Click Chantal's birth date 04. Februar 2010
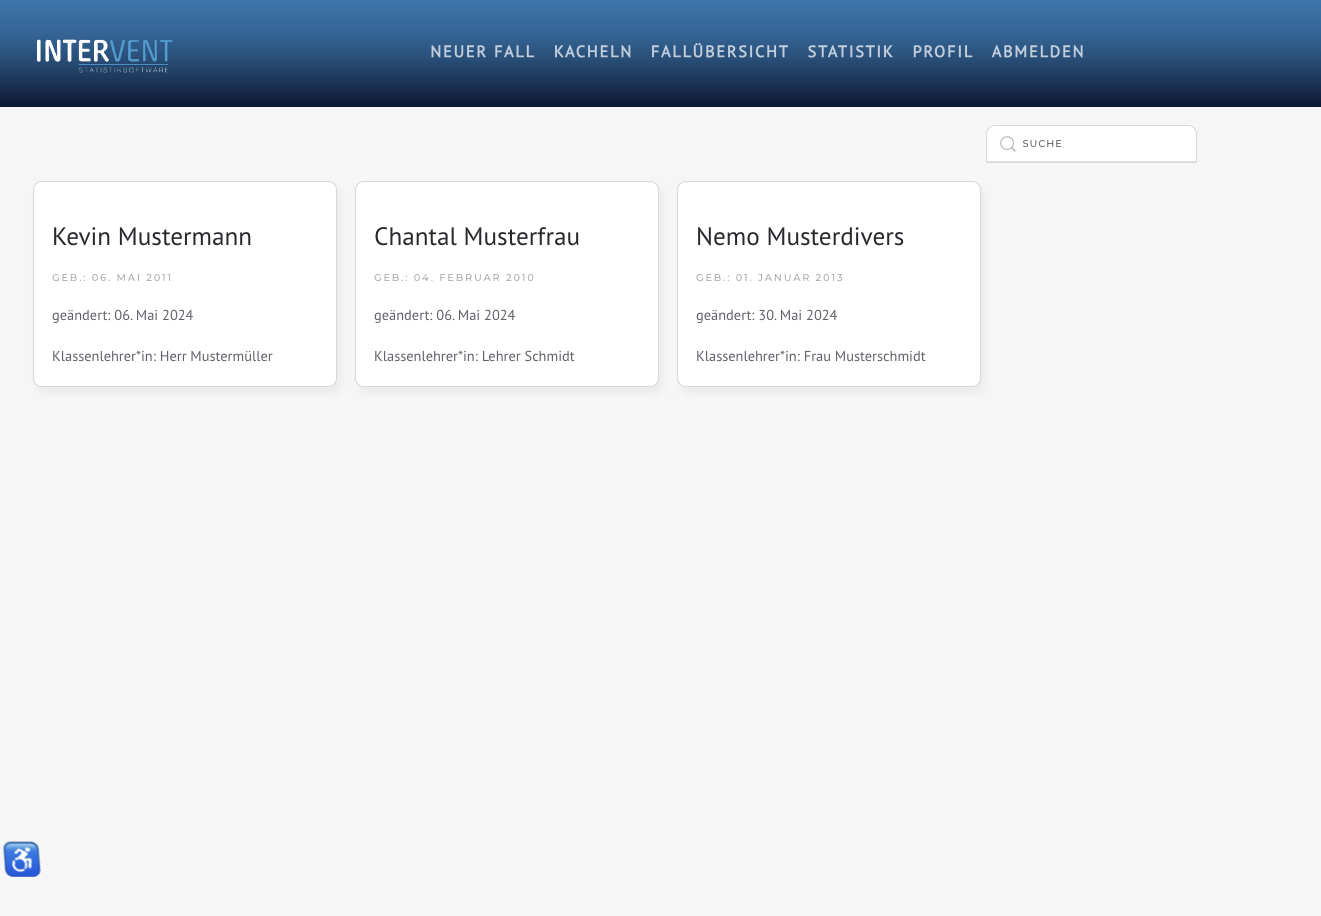The height and width of the screenshot is (916, 1321). (454, 278)
